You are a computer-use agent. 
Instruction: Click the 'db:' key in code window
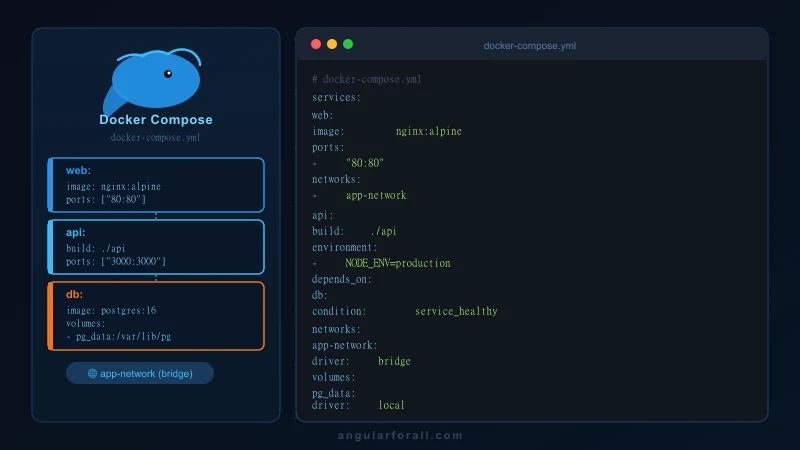(x=320, y=295)
